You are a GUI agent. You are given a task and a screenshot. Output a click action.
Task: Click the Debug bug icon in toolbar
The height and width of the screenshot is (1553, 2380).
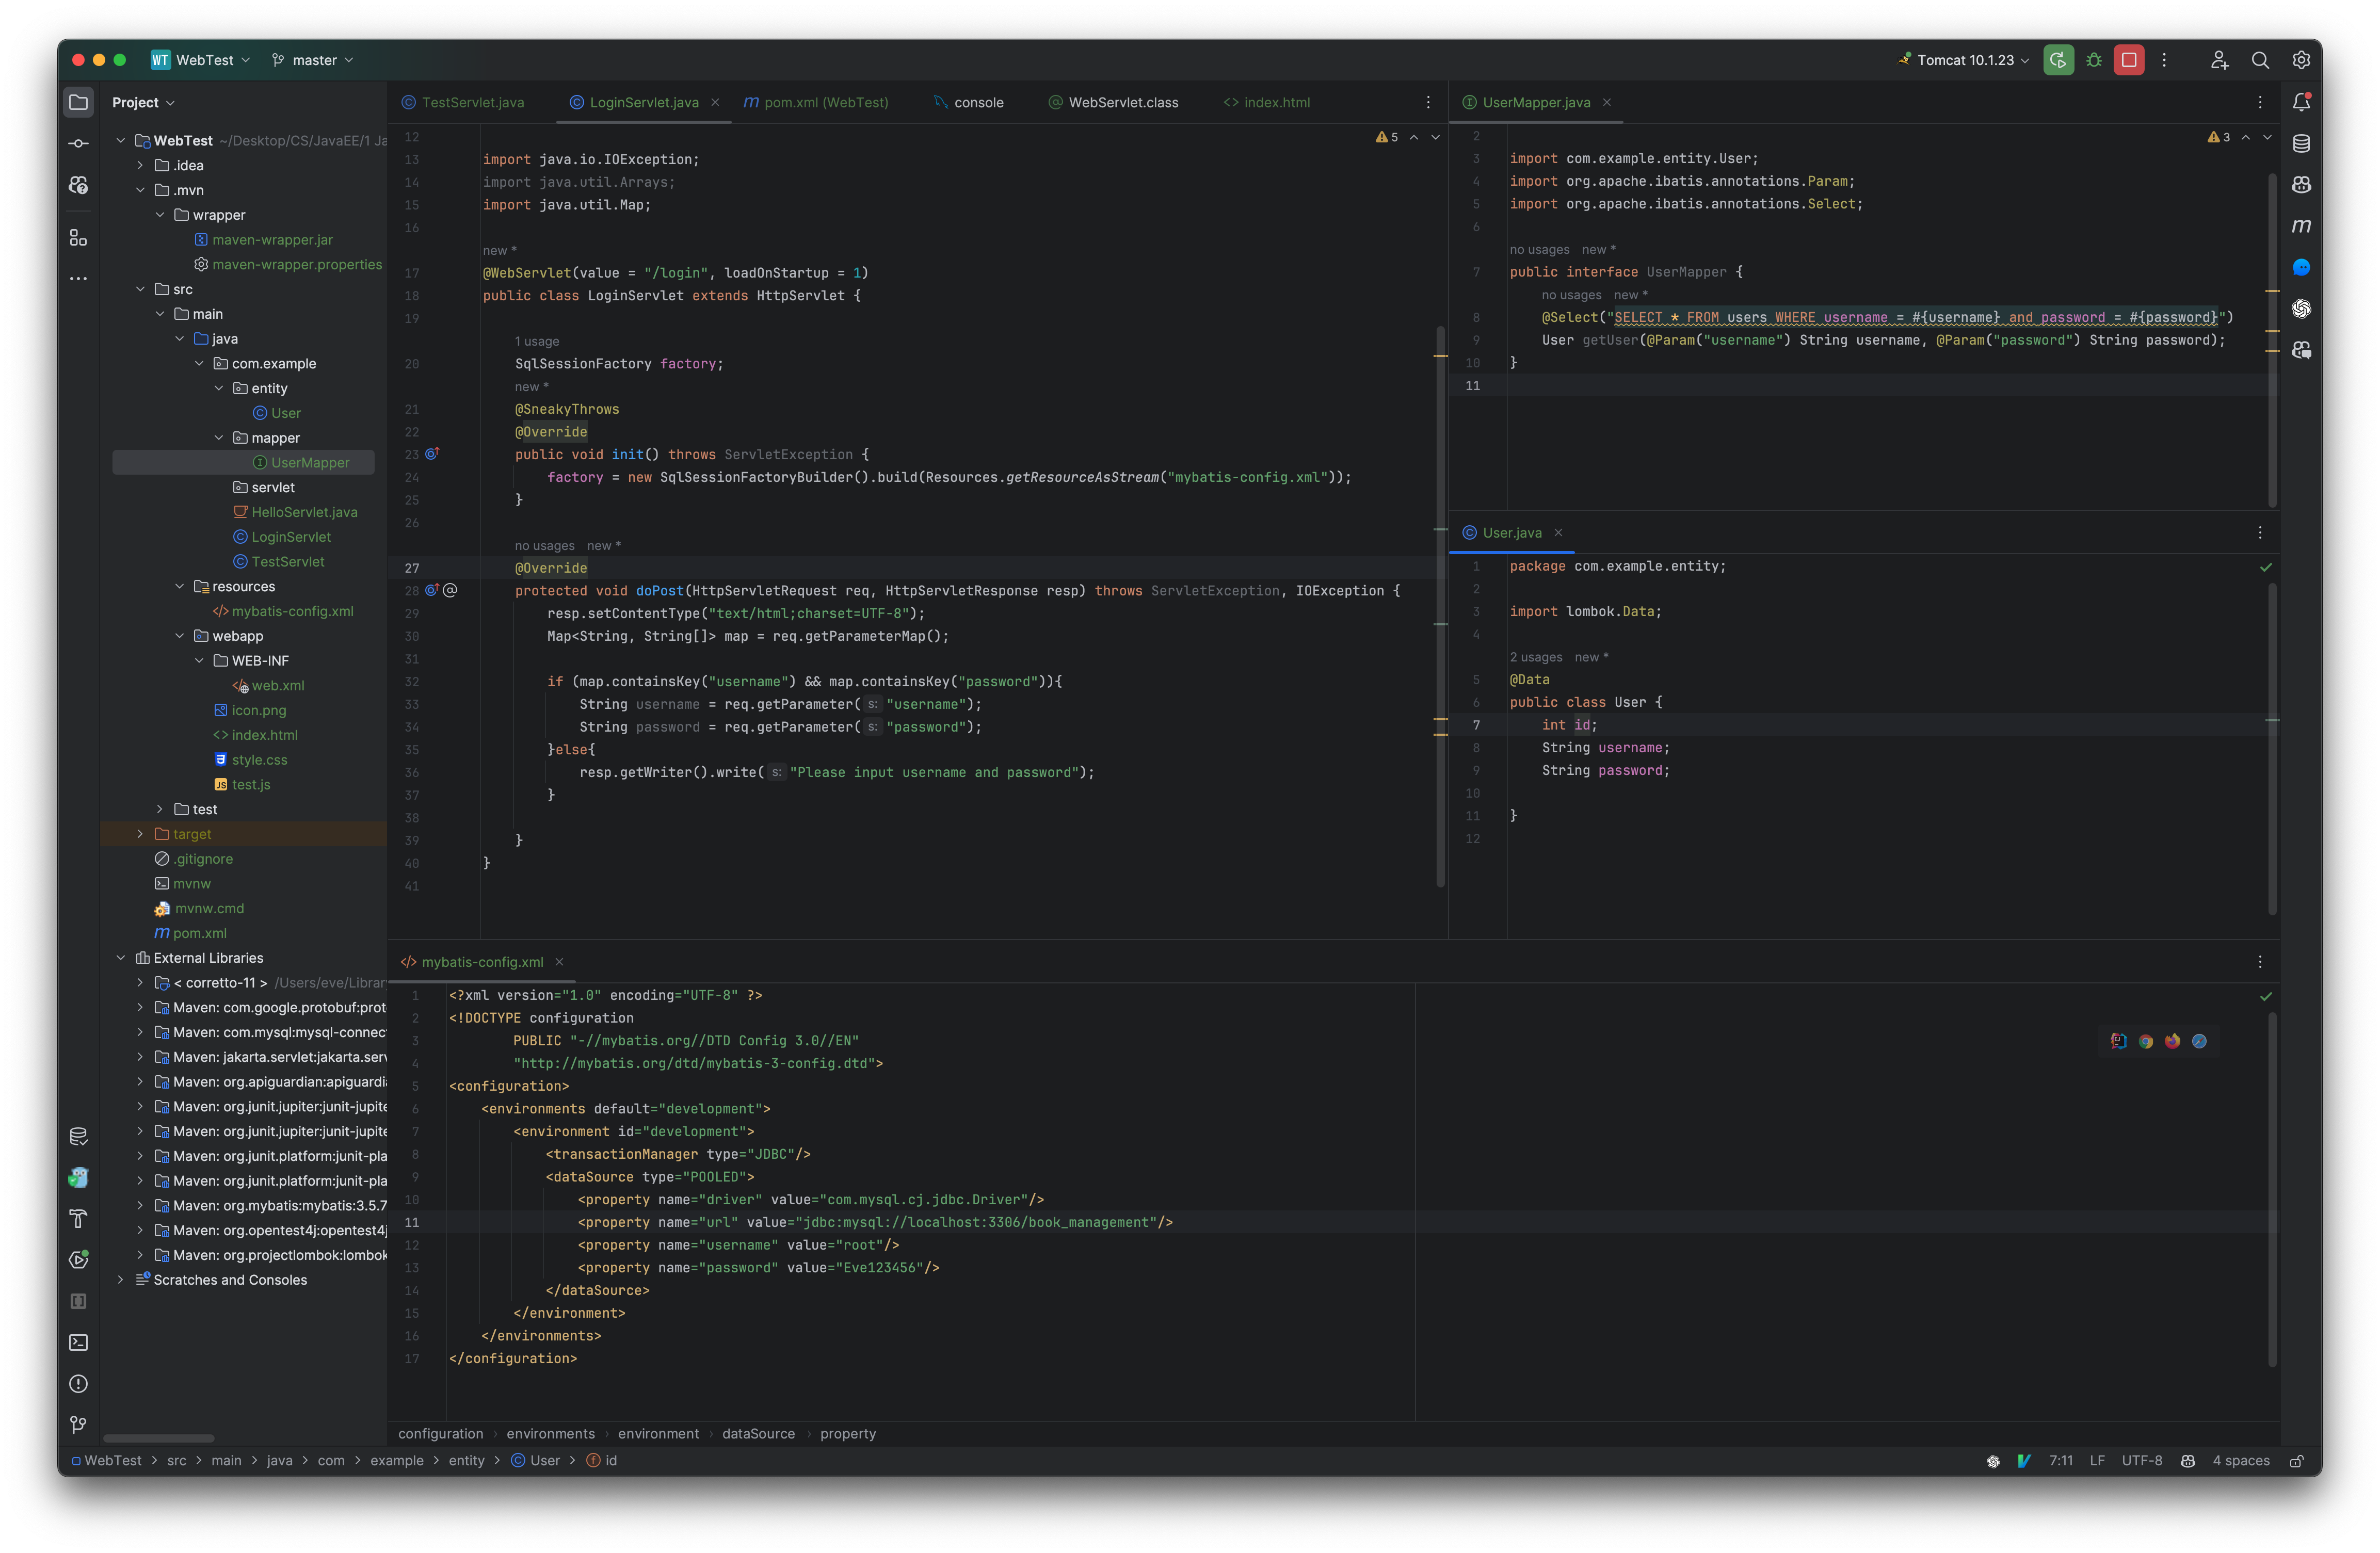click(2093, 60)
